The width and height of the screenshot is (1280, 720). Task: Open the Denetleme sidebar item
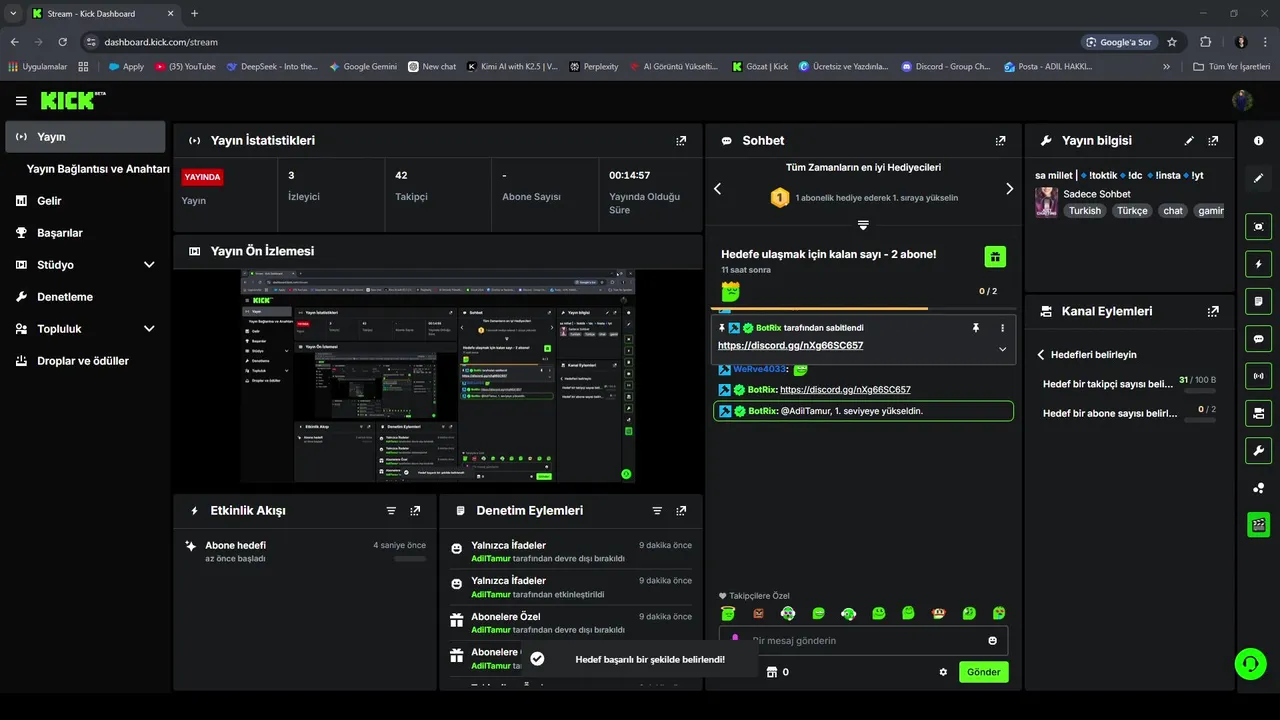click(84, 297)
